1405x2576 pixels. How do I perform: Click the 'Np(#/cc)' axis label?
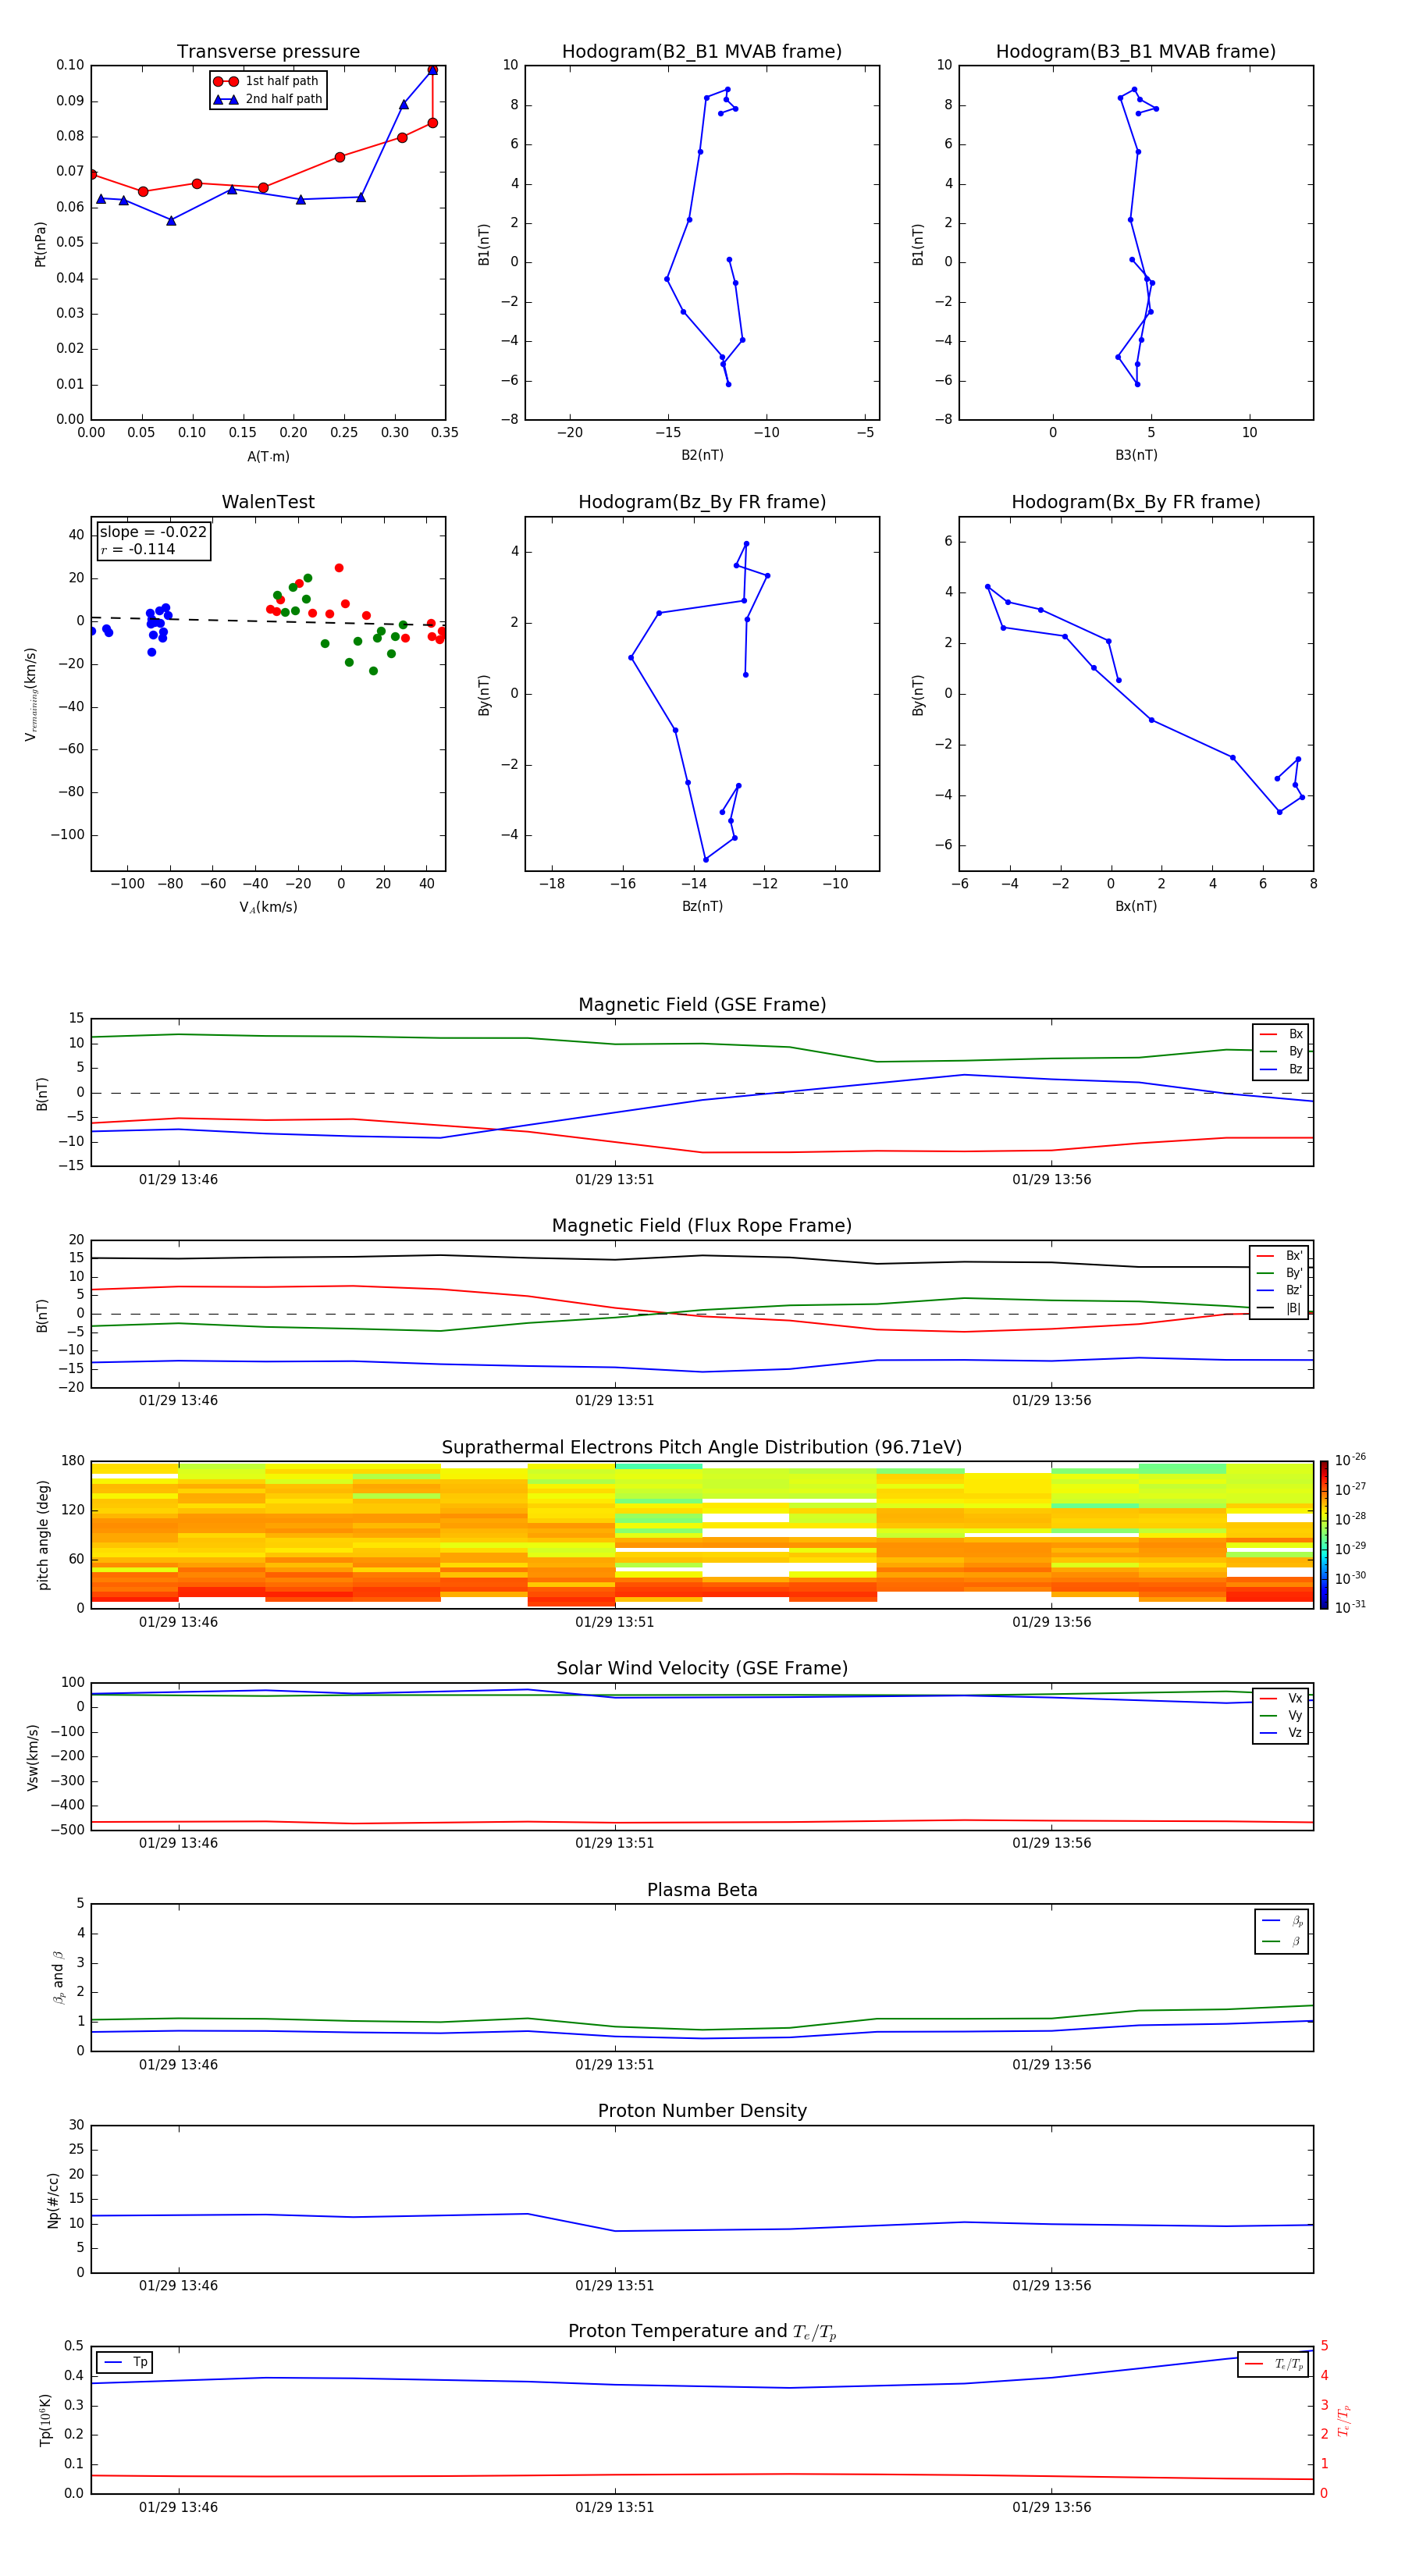tap(53, 2200)
